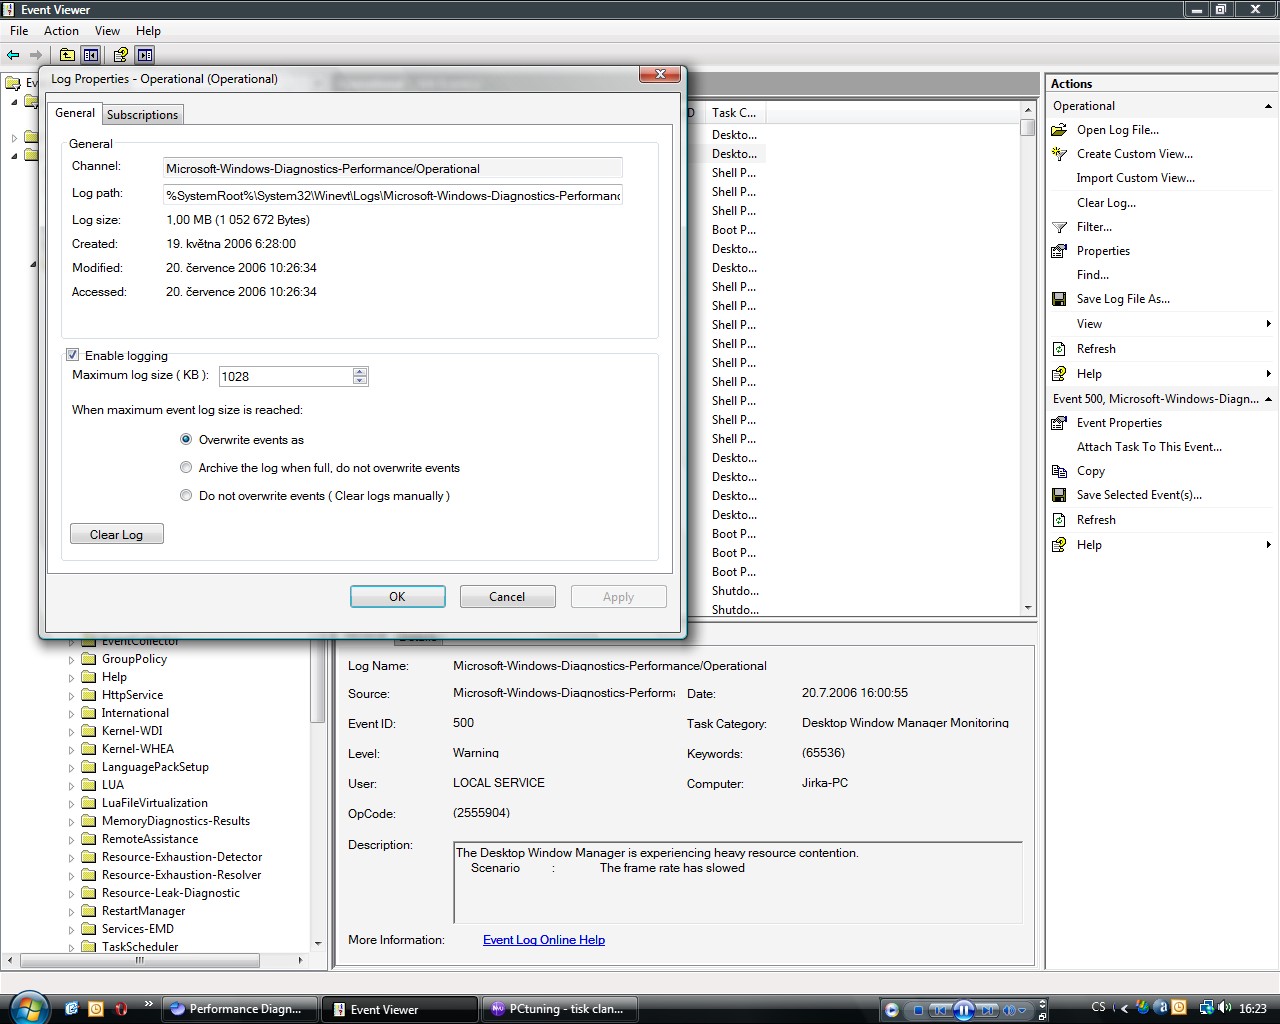
Task: Open the Event Log Online Help link
Action: (x=544, y=940)
